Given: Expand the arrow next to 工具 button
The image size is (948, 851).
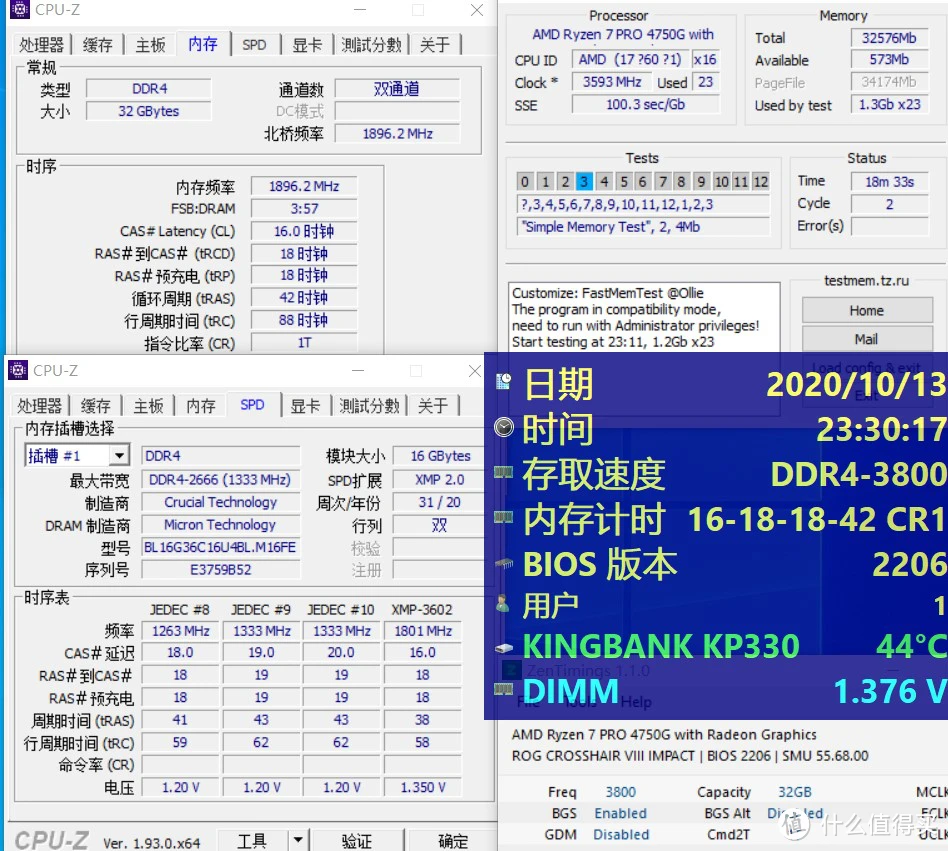Looking at the screenshot, I should pos(297,840).
